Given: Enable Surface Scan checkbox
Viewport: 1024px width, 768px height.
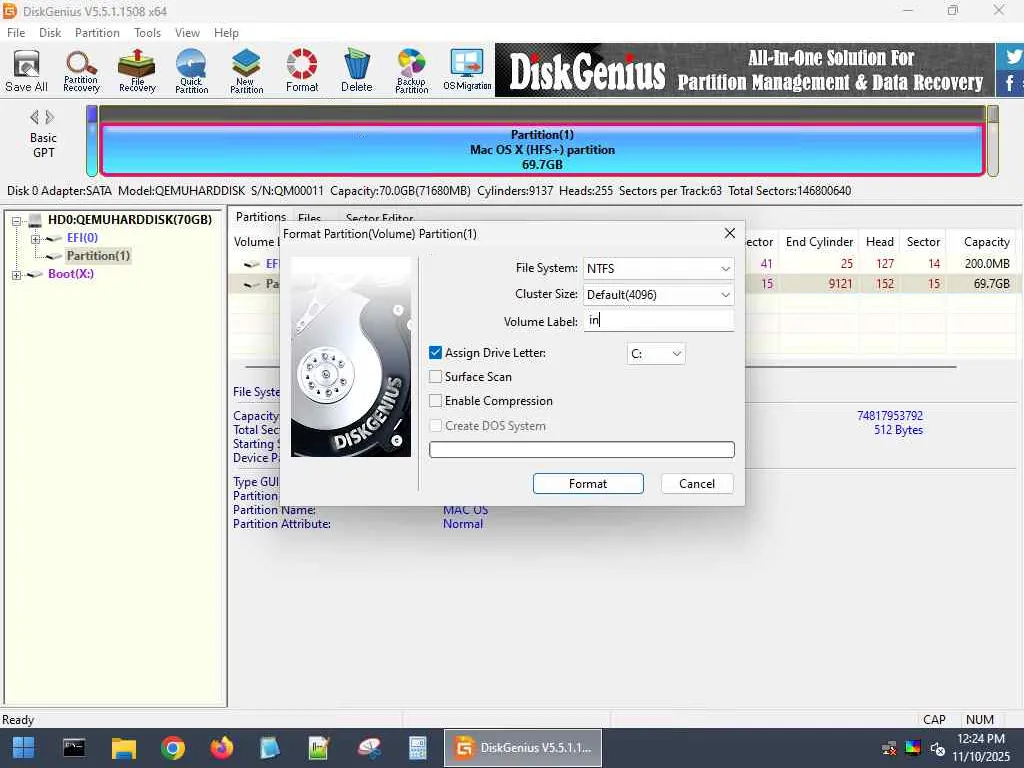Looking at the screenshot, I should [436, 377].
